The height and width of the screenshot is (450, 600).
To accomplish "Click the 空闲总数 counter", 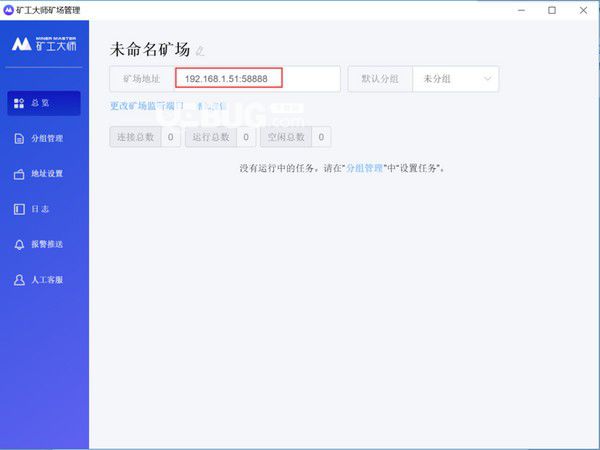I will [295, 137].
